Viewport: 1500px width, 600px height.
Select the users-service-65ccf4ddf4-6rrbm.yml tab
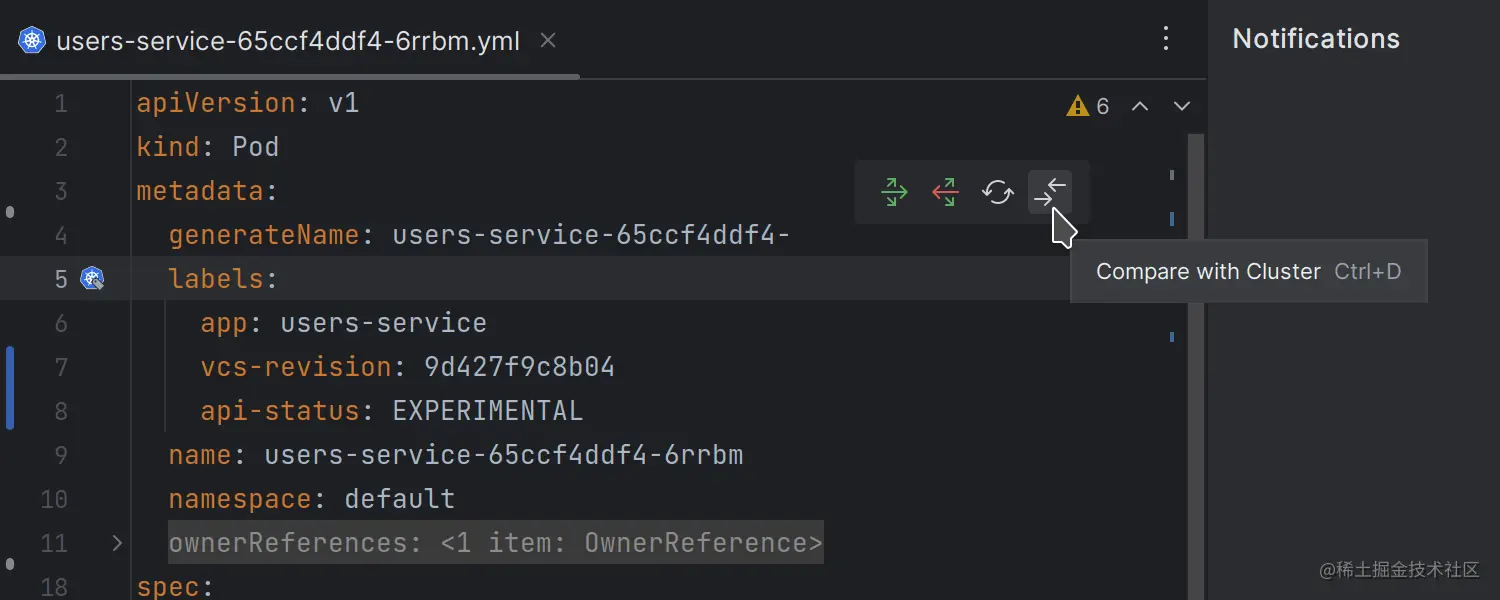click(x=288, y=40)
